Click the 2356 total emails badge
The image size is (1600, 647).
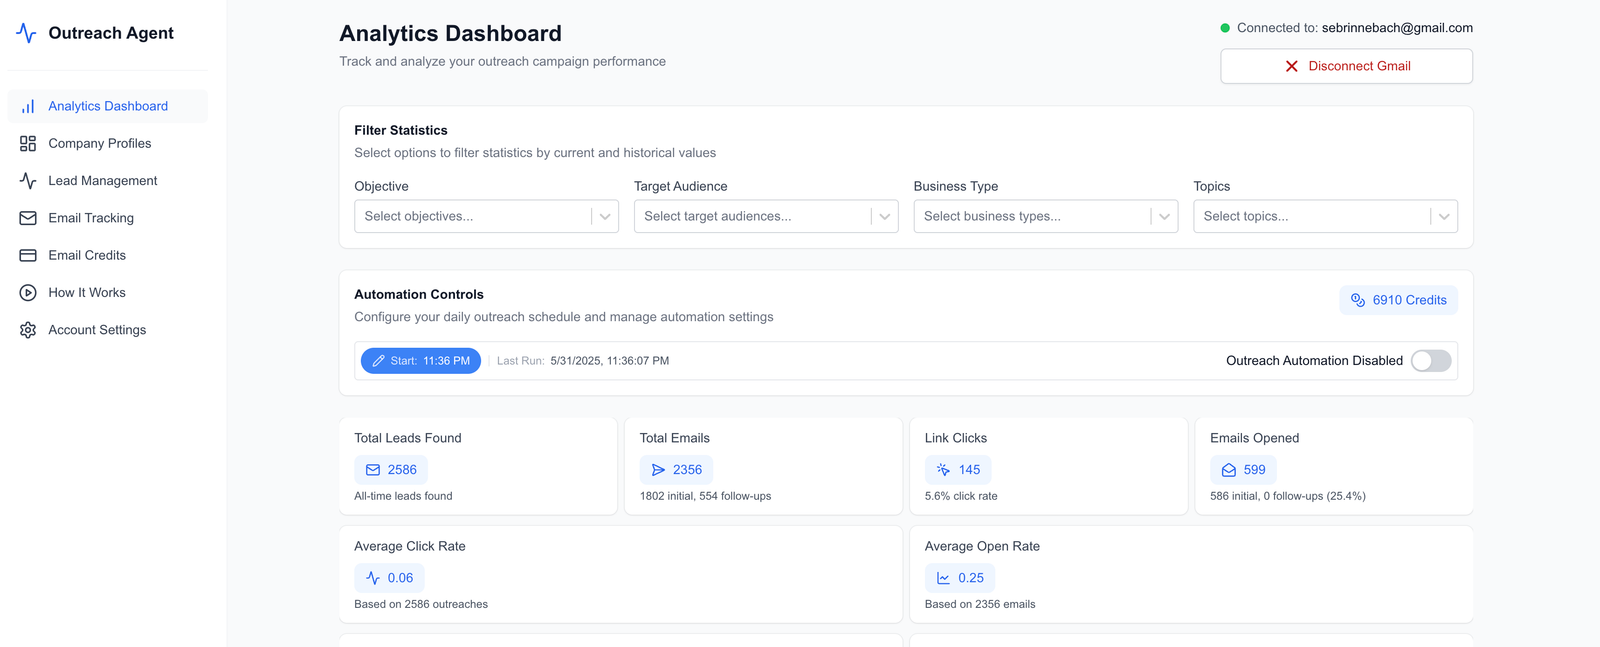point(676,470)
